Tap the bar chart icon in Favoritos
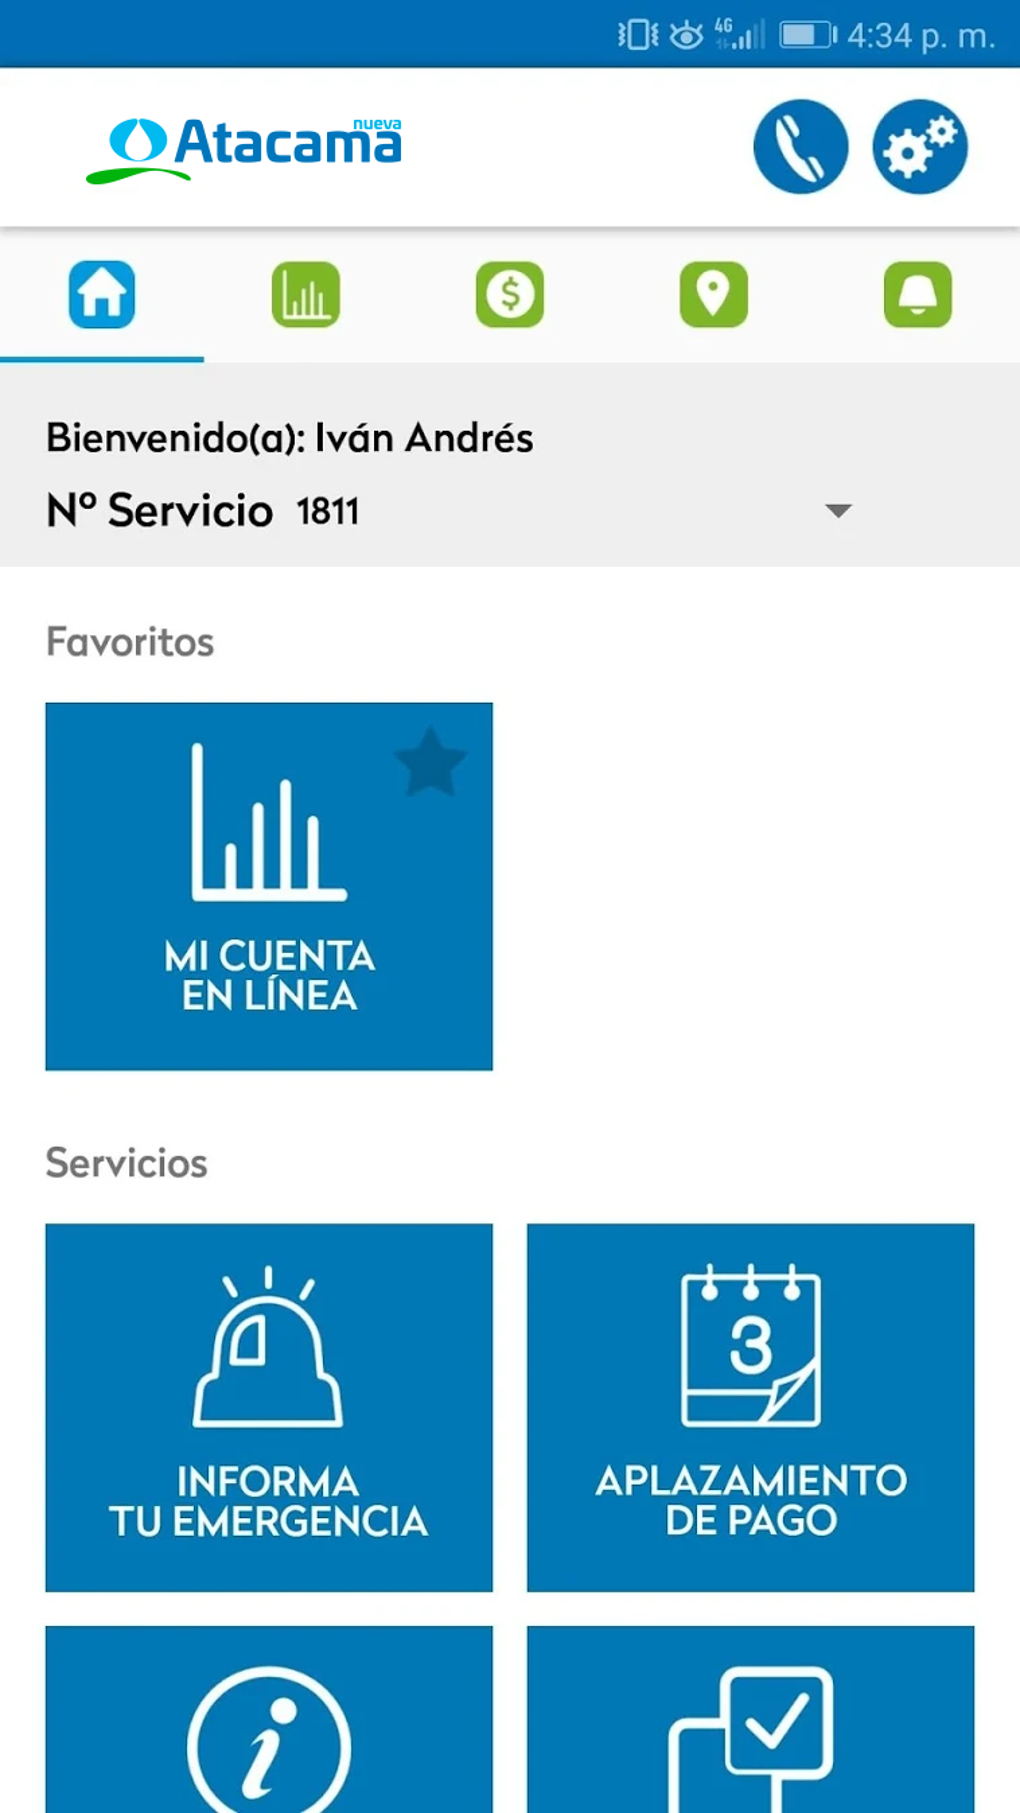The image size is (1020, 1813). [x=268, y=822]
